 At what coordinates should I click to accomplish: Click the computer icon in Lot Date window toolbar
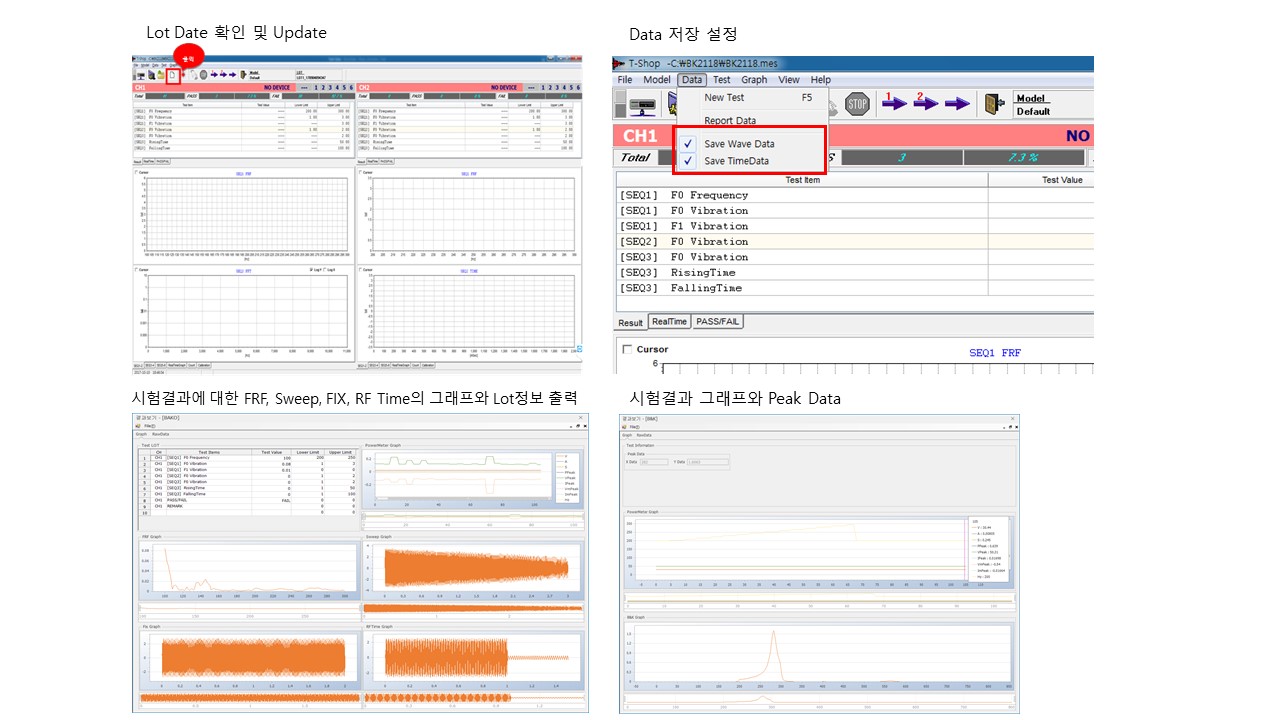(141, 76)
